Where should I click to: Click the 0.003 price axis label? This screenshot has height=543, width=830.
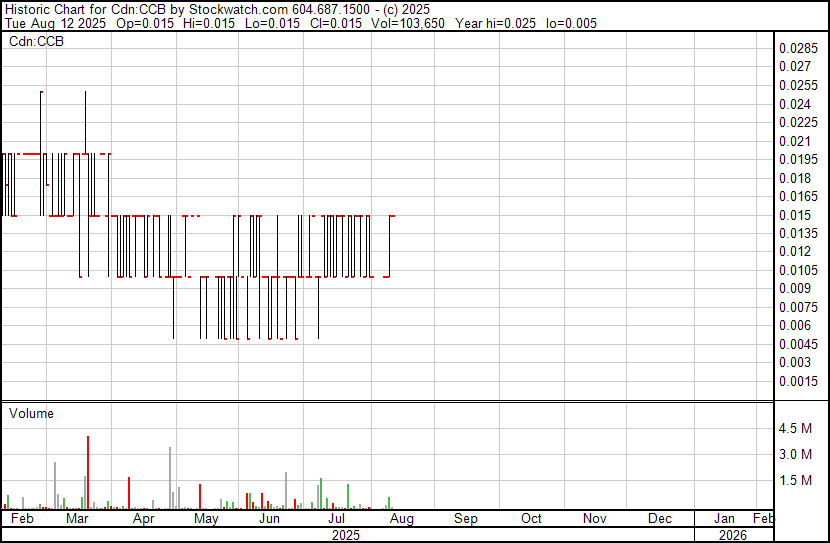click(x=795, y=363)
